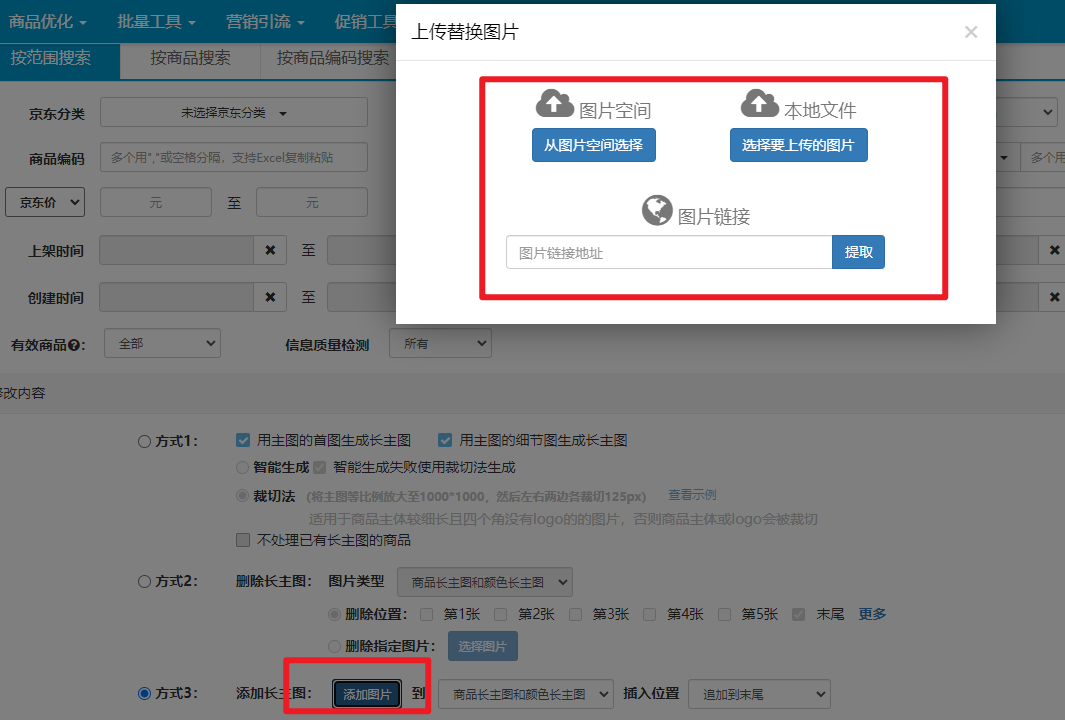Clear 创建时间 start date with X icon
The image size is (1065, 720).
pyautogui.click(x=270, y=297)
